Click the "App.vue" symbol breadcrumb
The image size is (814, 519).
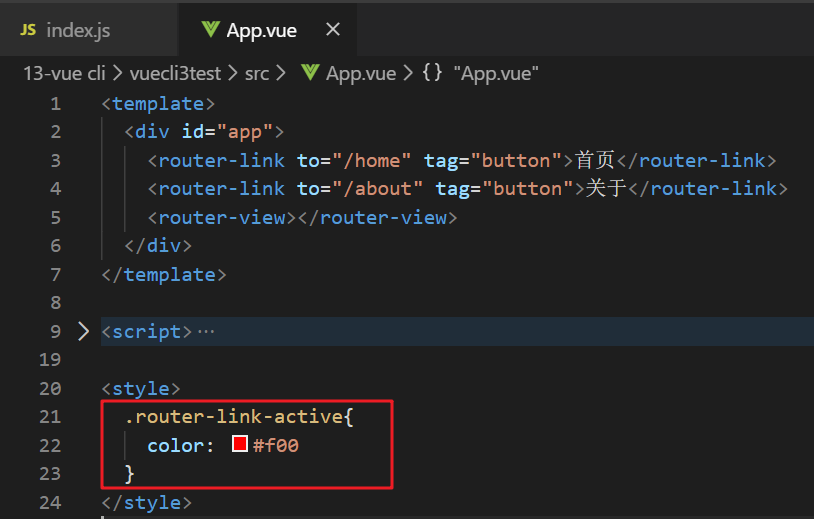point(496,73)
